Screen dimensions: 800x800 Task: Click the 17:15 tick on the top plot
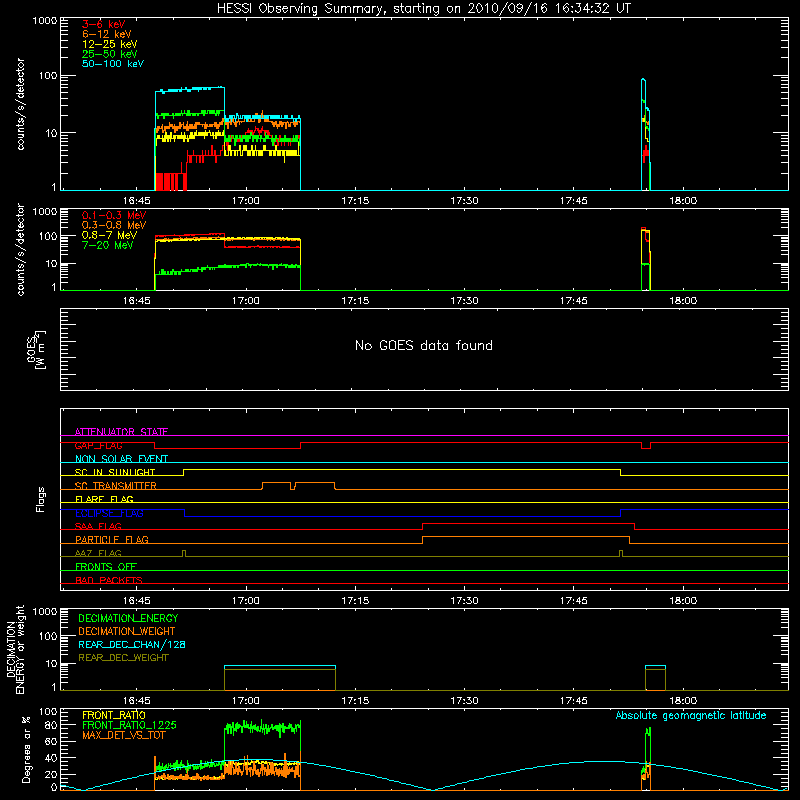(355, 201)
